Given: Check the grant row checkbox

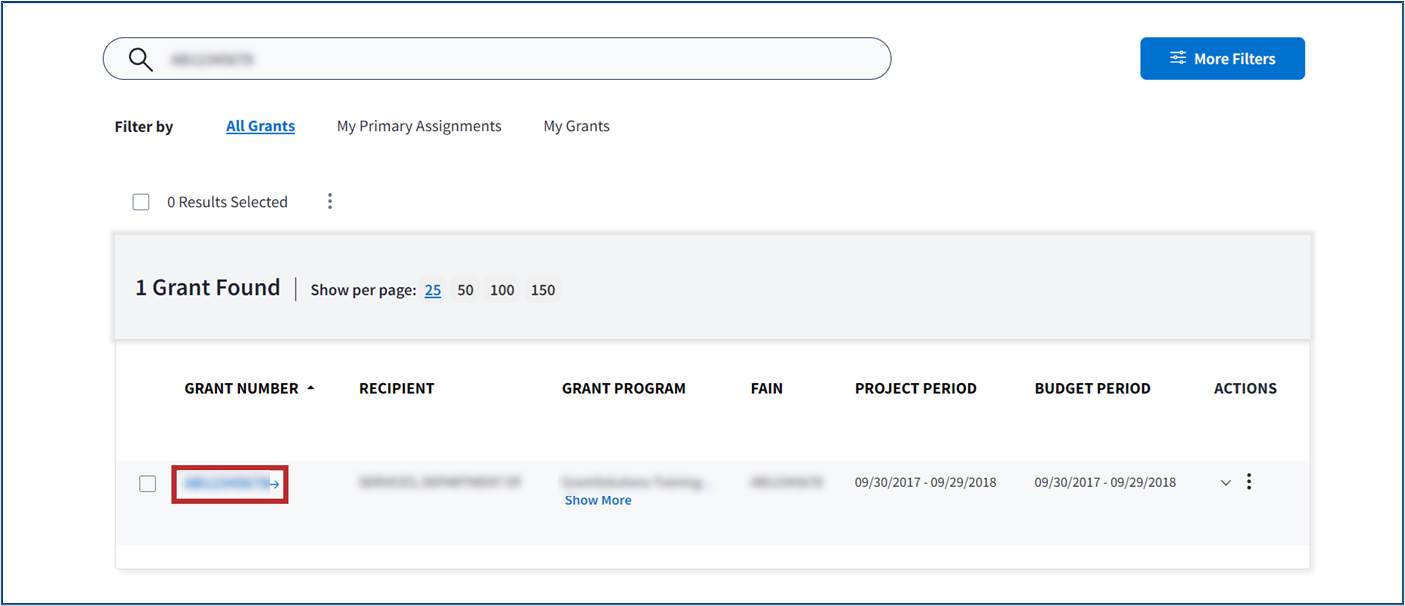Looking at the screenshot, I should tap(148, 484).
